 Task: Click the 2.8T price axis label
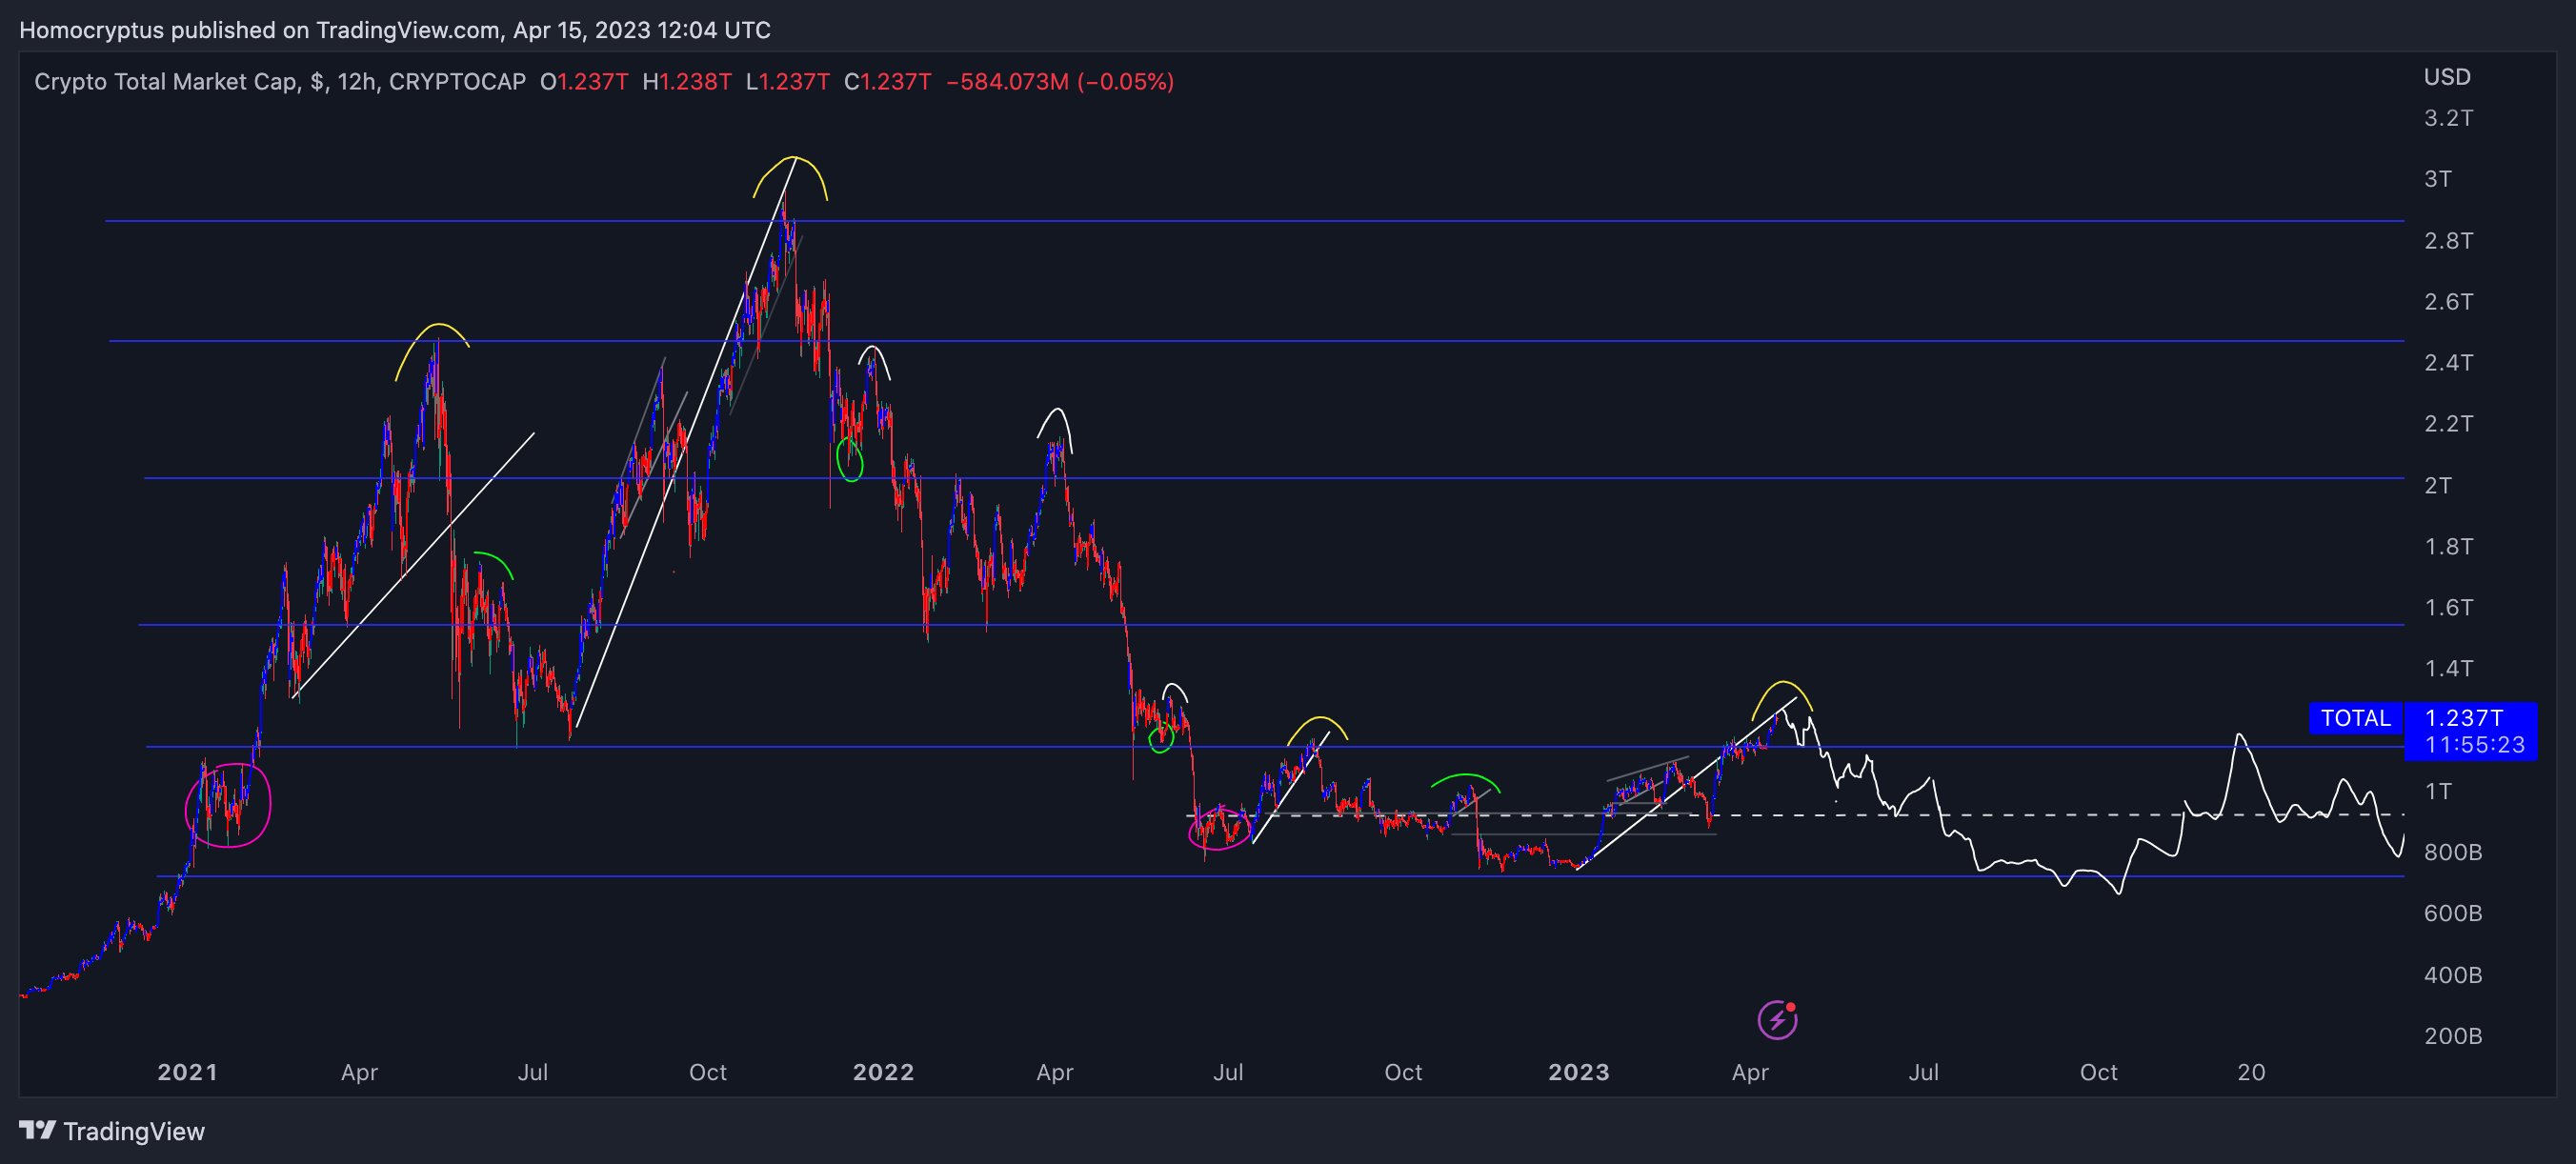(x=2448, y=241)
